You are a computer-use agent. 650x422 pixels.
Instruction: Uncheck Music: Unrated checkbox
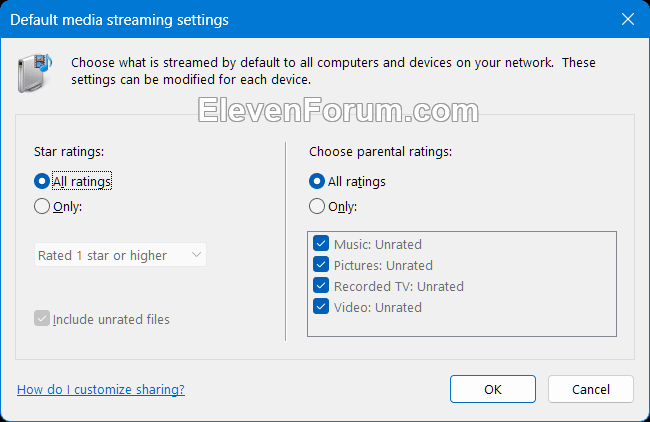[x=321, y=244]
